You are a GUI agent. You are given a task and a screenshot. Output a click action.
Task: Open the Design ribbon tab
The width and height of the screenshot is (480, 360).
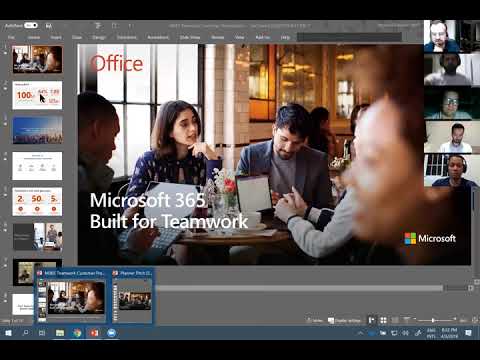(99, 37)
